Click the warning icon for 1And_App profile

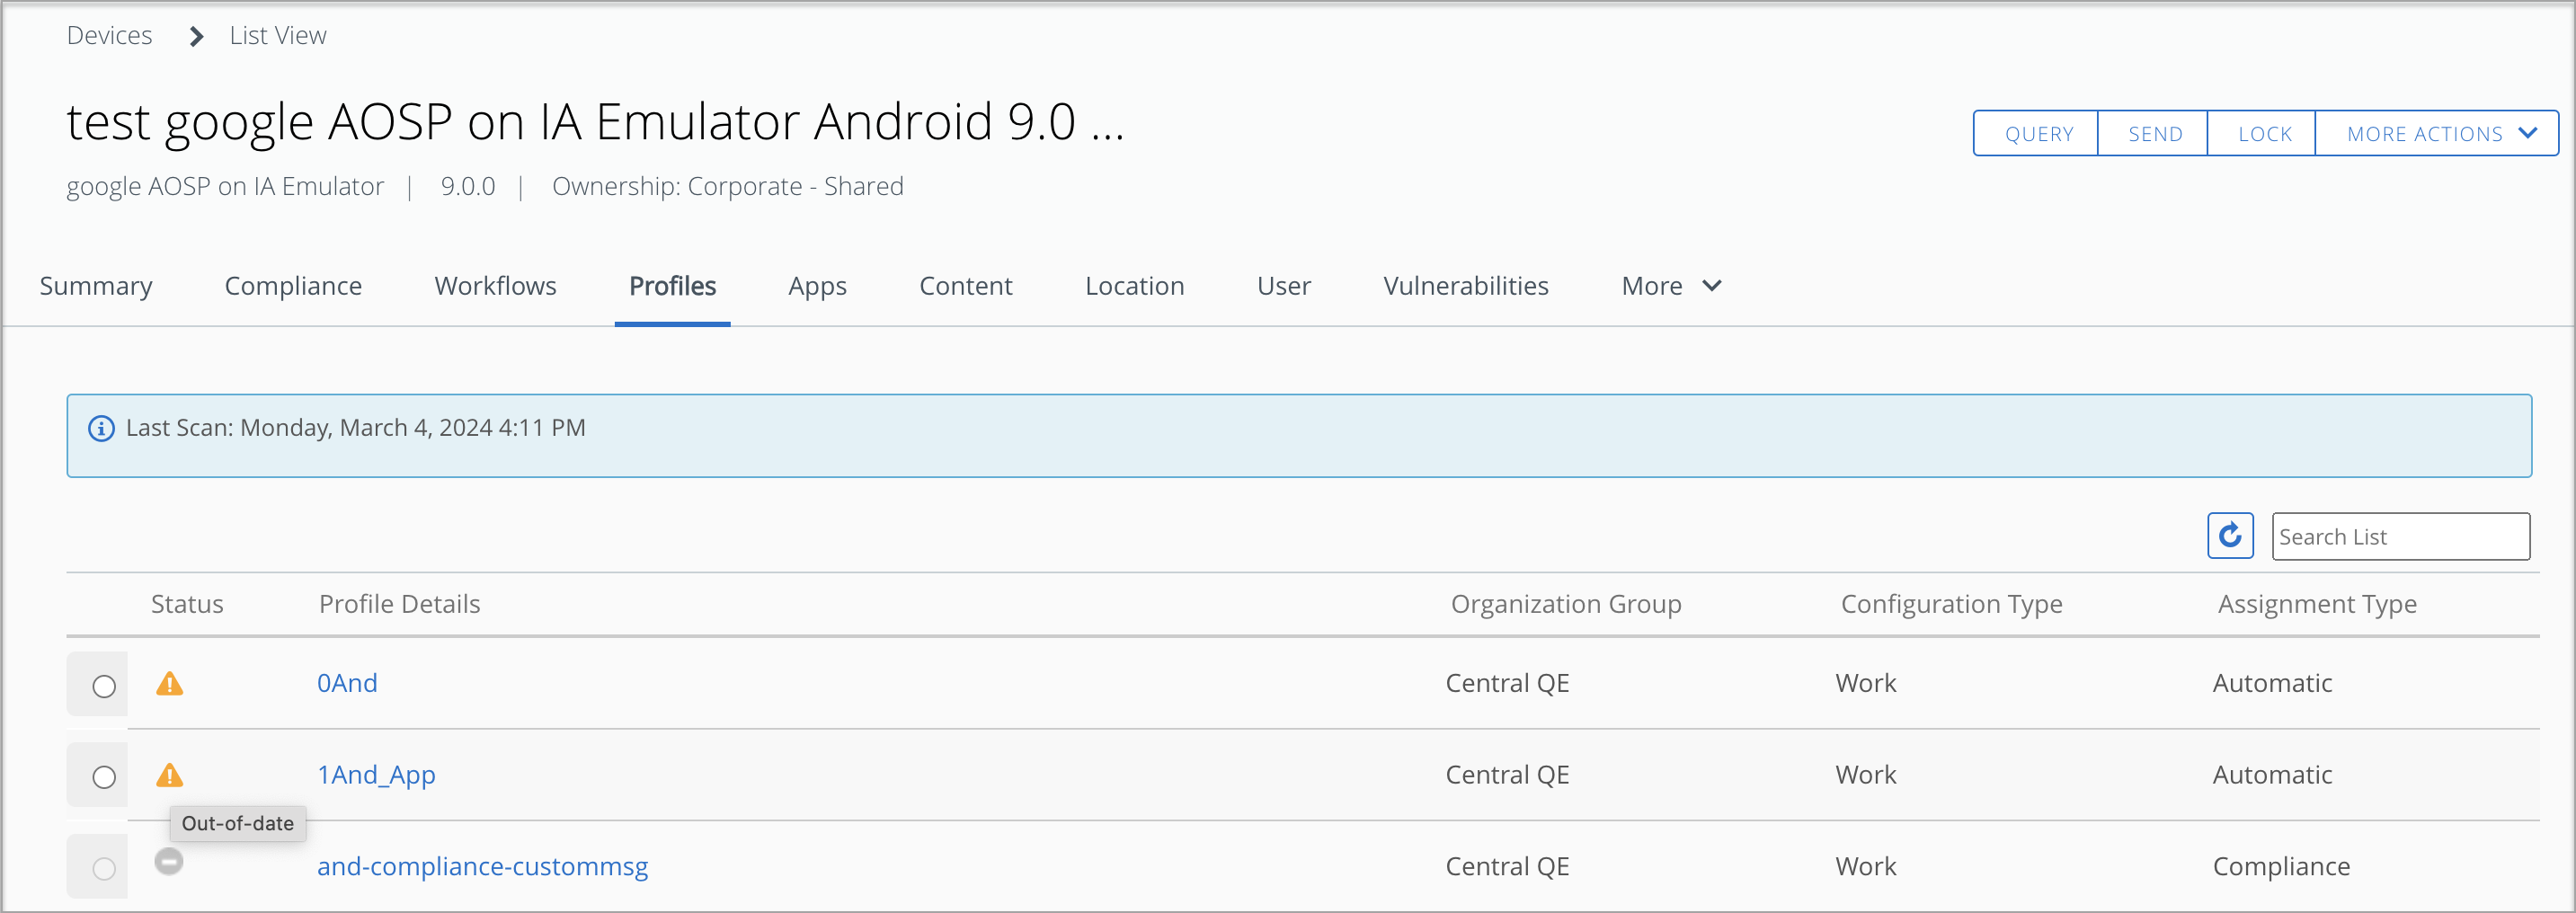(170, 775)
